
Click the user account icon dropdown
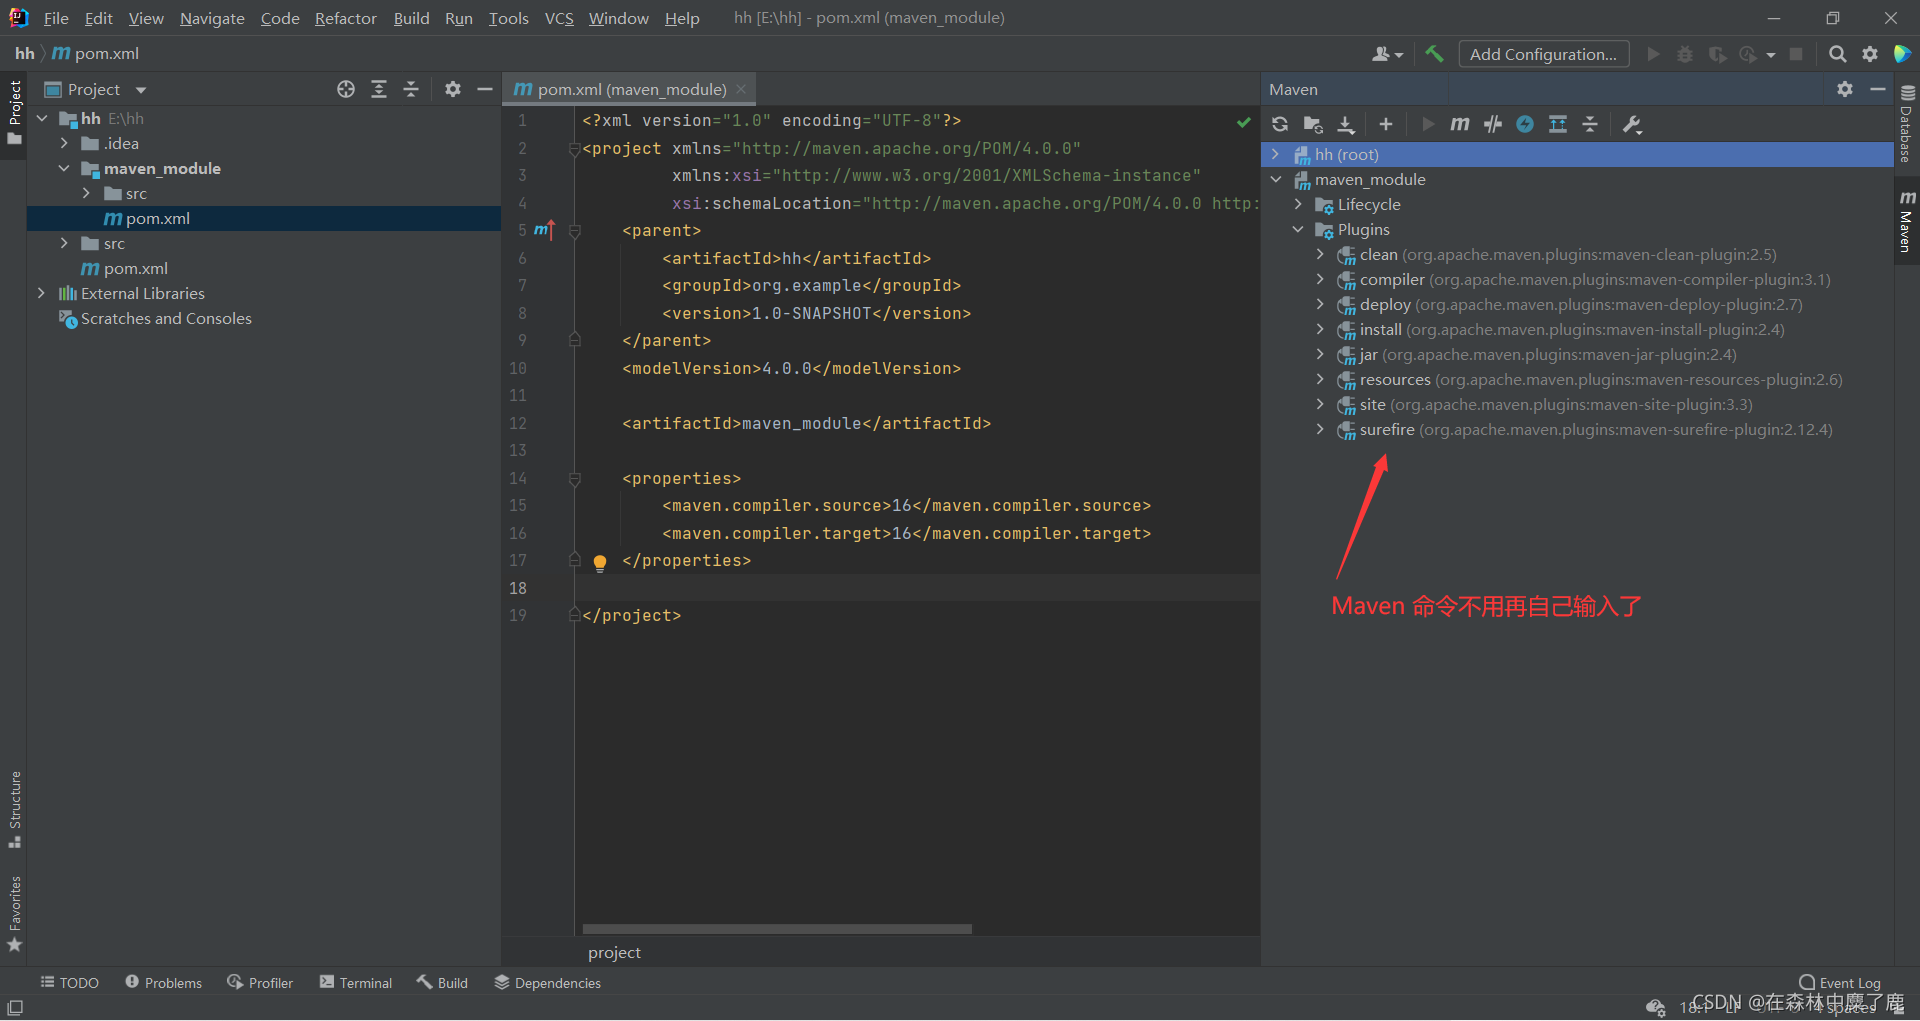(x=1387, y=54)
